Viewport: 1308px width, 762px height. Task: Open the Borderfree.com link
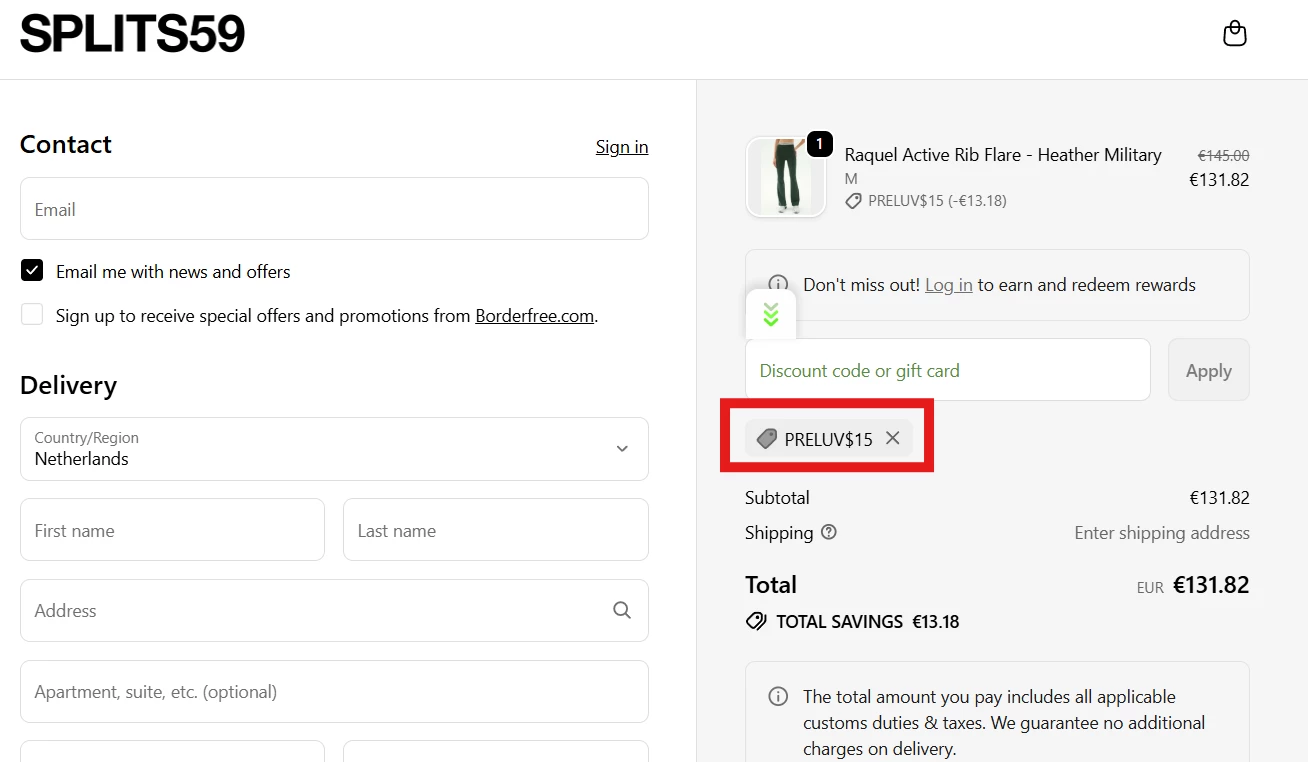pyautogui.click(x=534, y=316)
